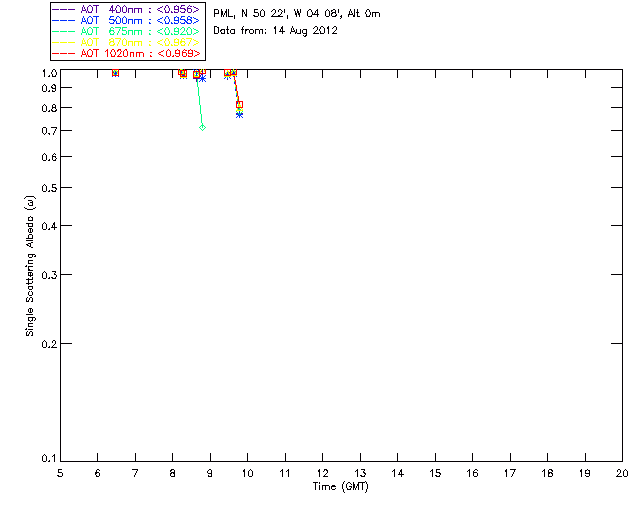Click the x-axis tick label 11
Screen dimensions: 640x512
click(285, 473)
